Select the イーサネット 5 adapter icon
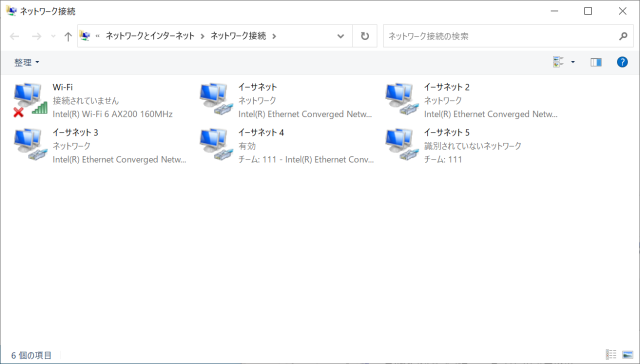Screen dimensions: 640x364 click(402, 144)
